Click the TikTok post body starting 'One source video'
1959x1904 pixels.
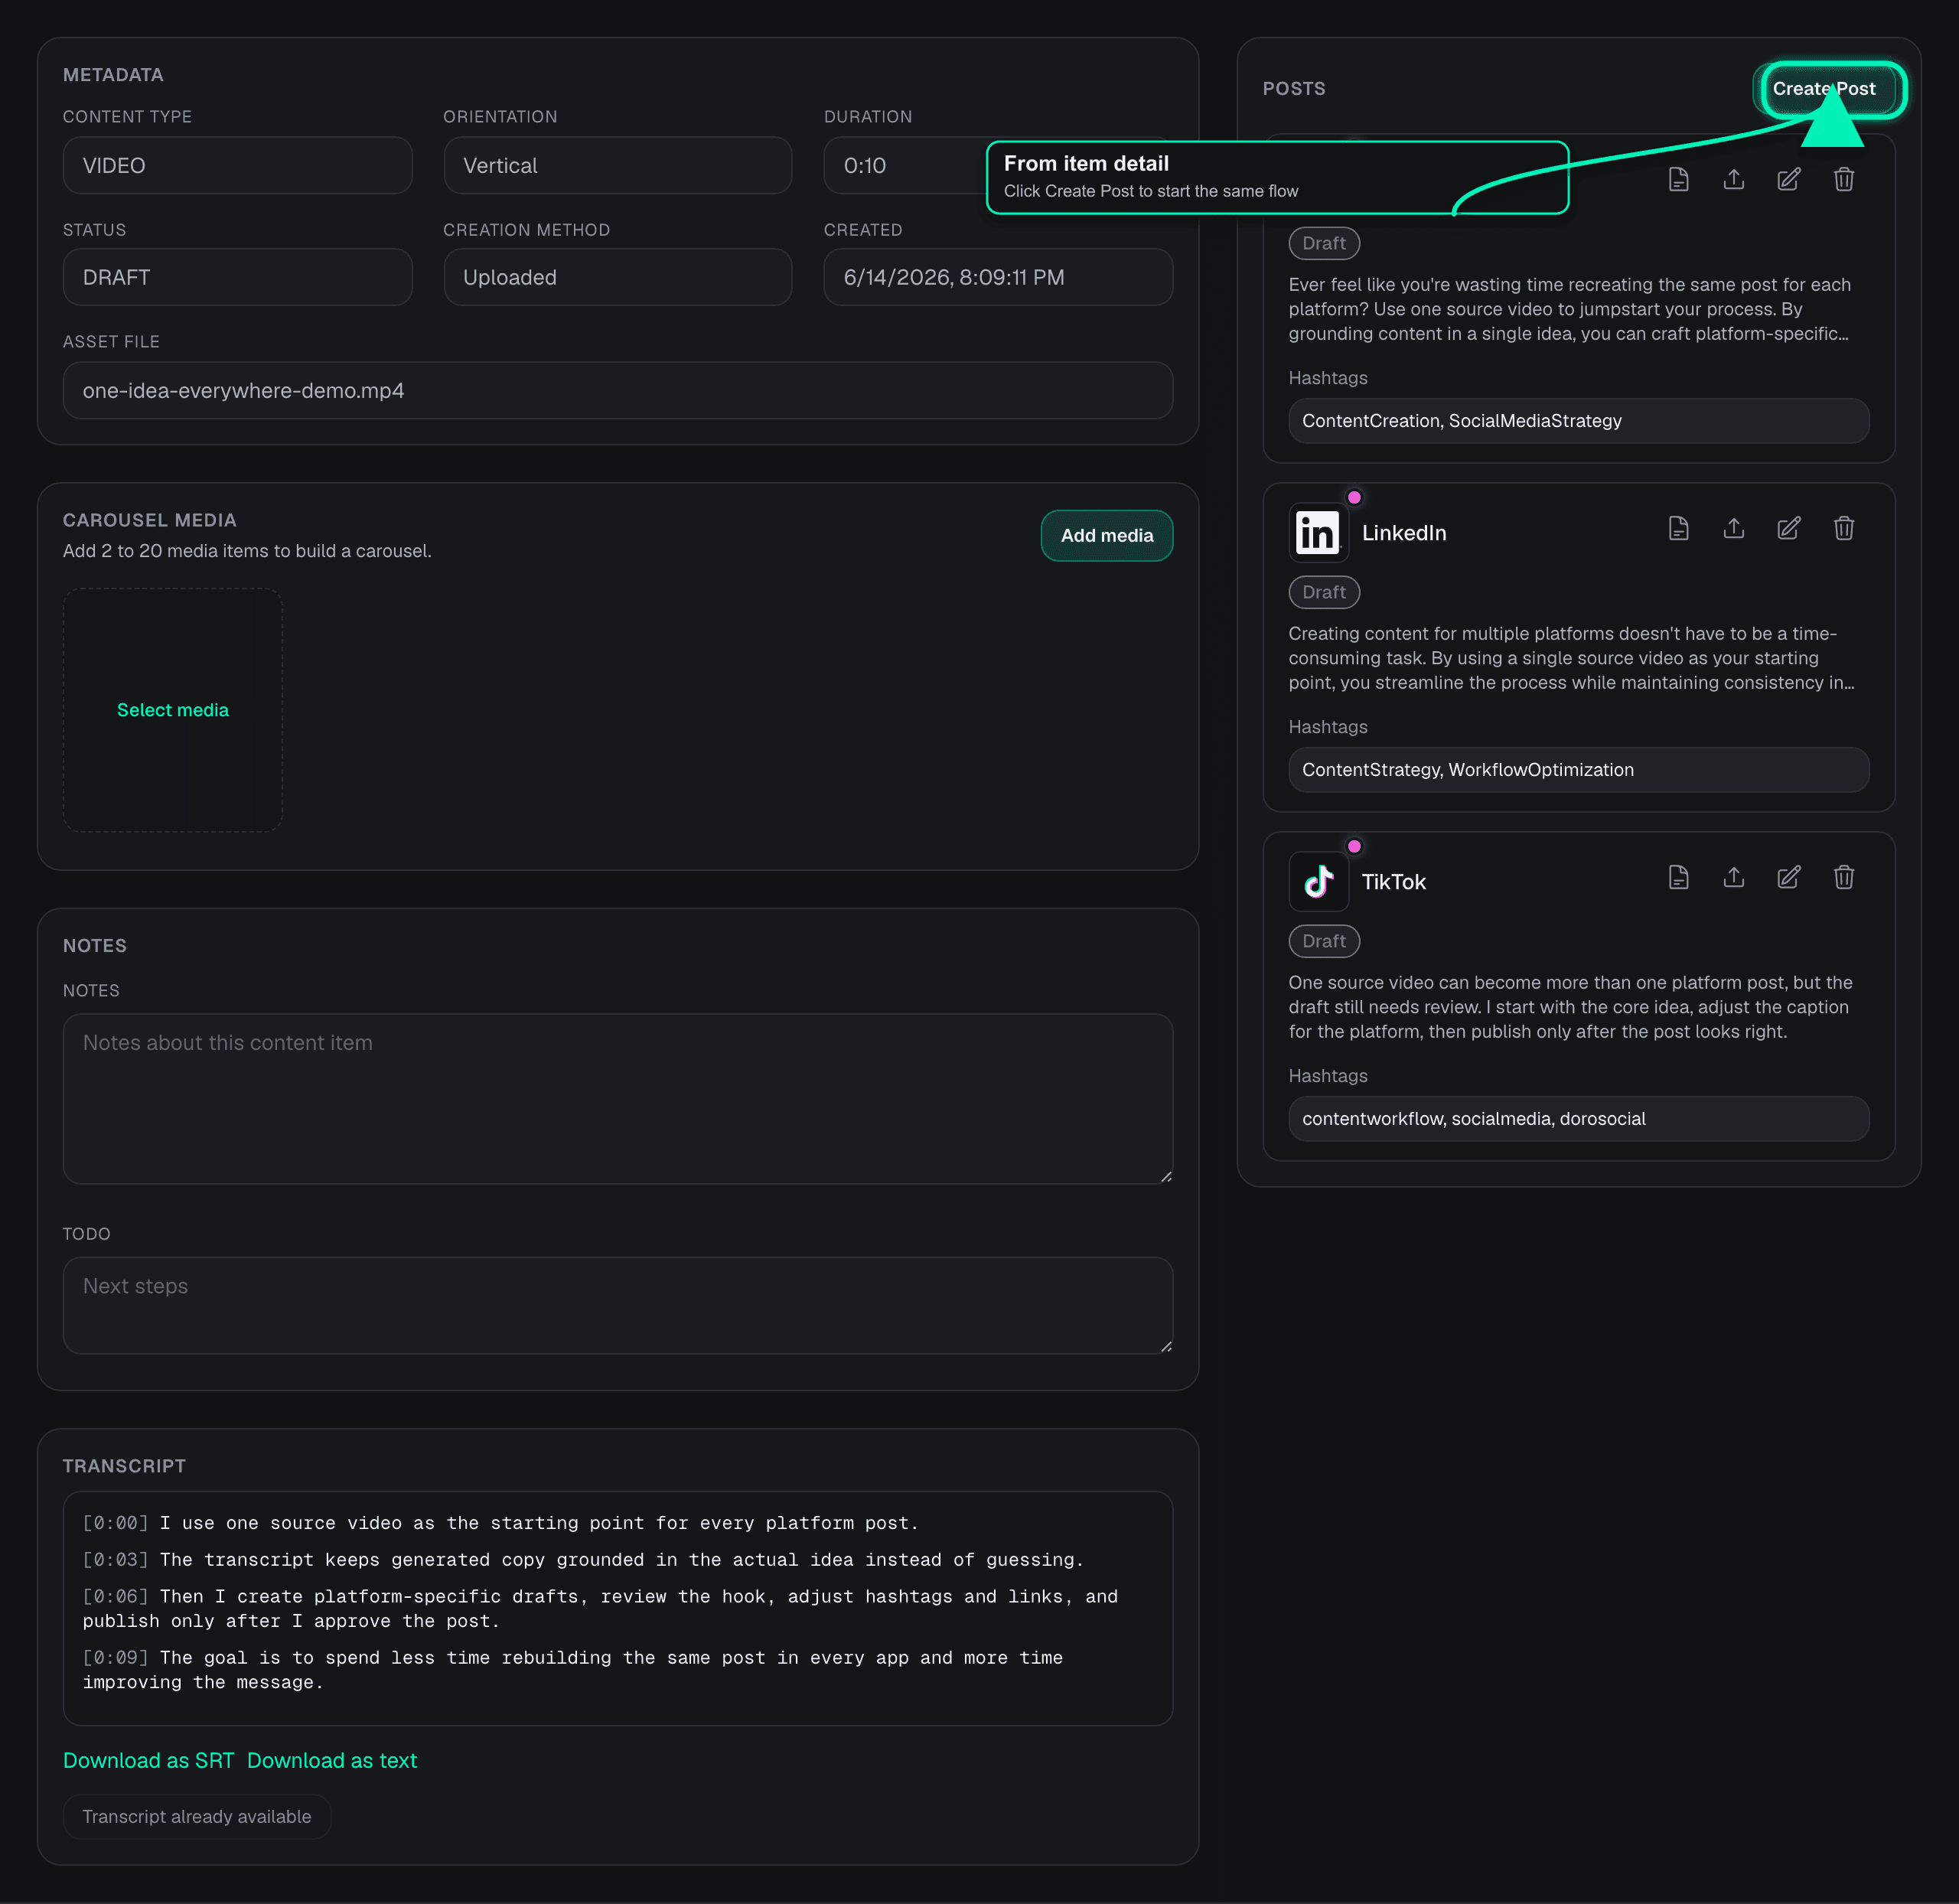(x=1571, y=1007)
